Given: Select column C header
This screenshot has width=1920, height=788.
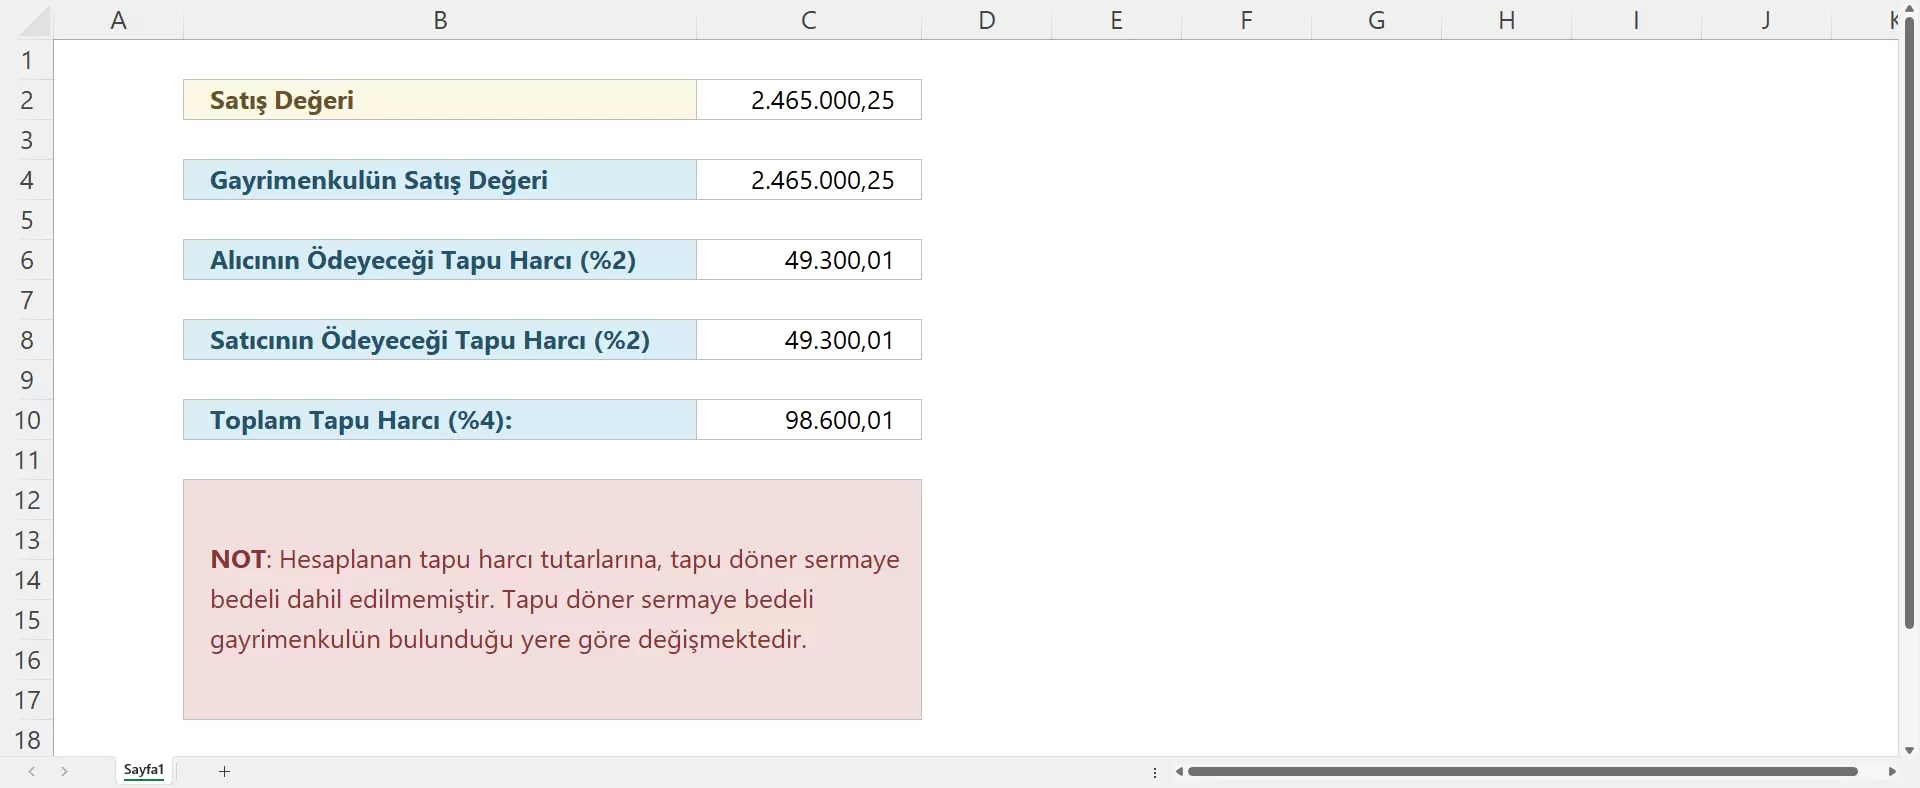Looking at the screenshot, I should pyautogui.click(x=808, y=20).
